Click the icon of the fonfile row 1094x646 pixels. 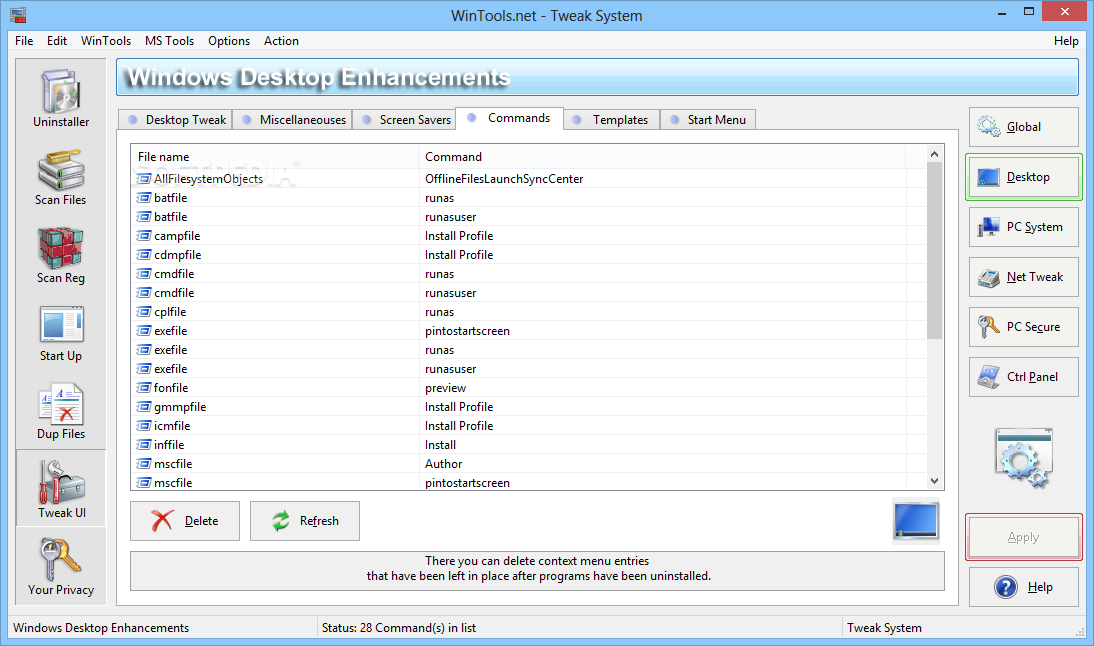tap(144, 388)
